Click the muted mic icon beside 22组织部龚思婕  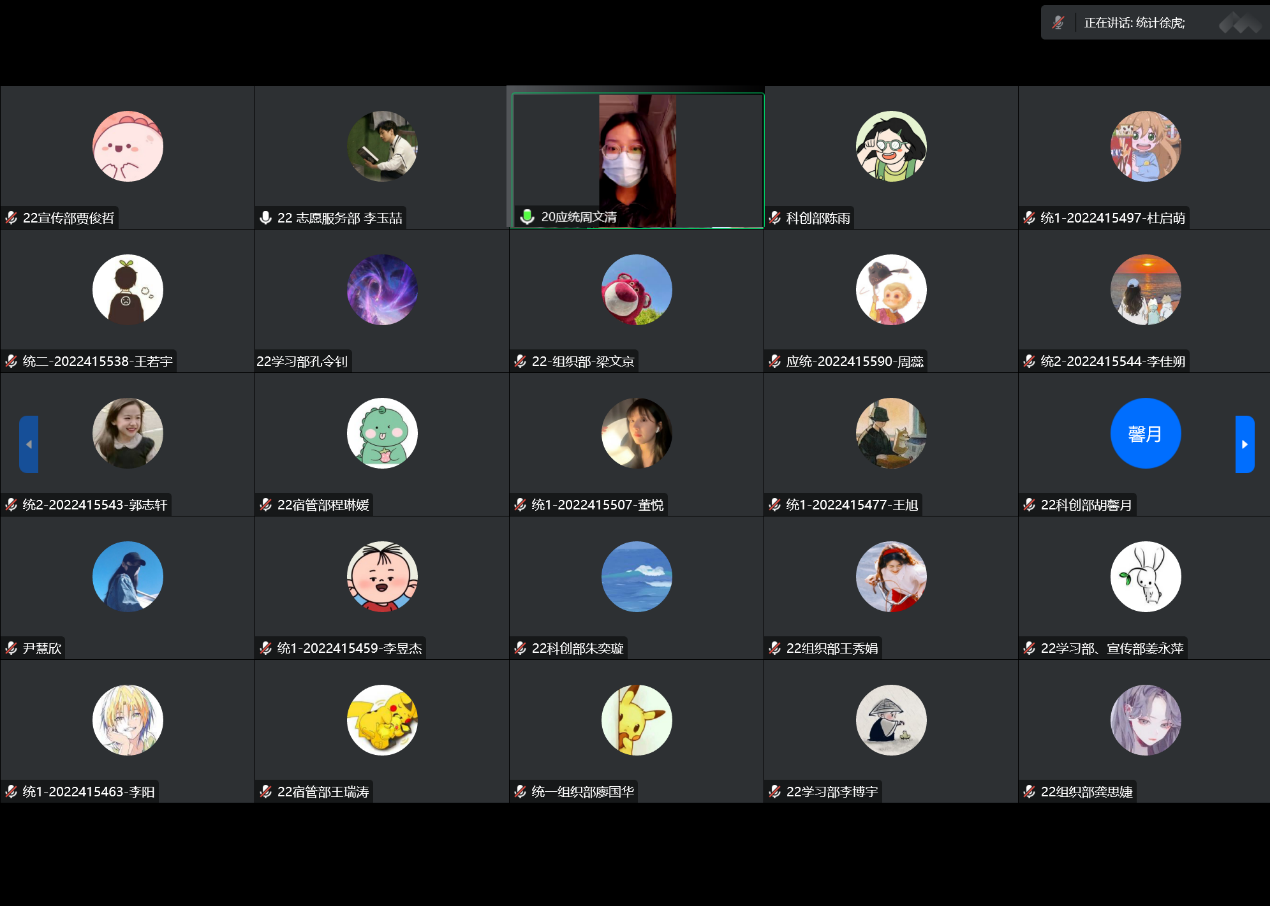[x=1029, y=792]
